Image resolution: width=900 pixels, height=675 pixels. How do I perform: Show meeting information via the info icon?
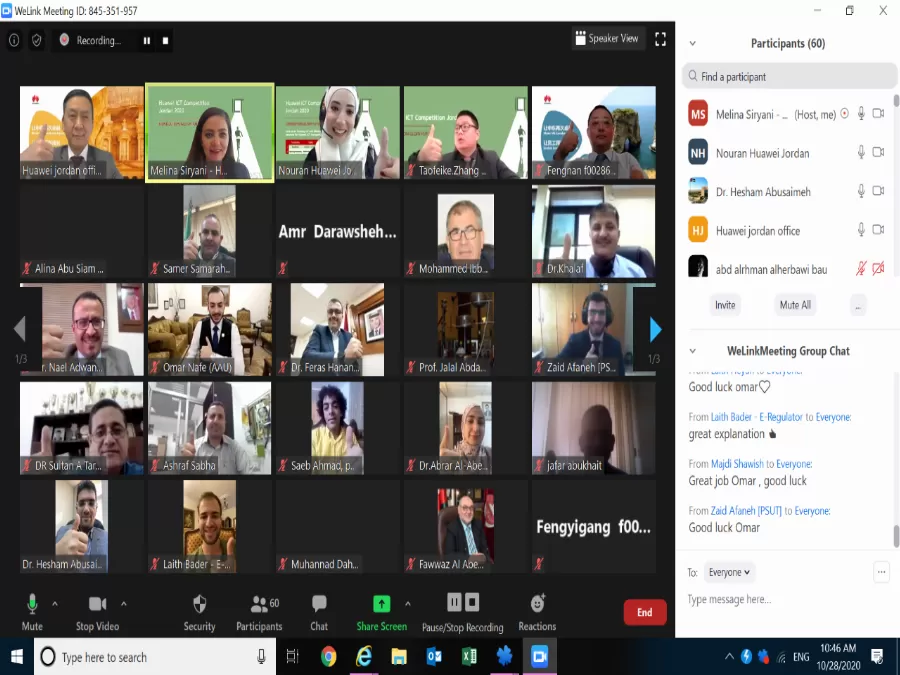point(14,40)
